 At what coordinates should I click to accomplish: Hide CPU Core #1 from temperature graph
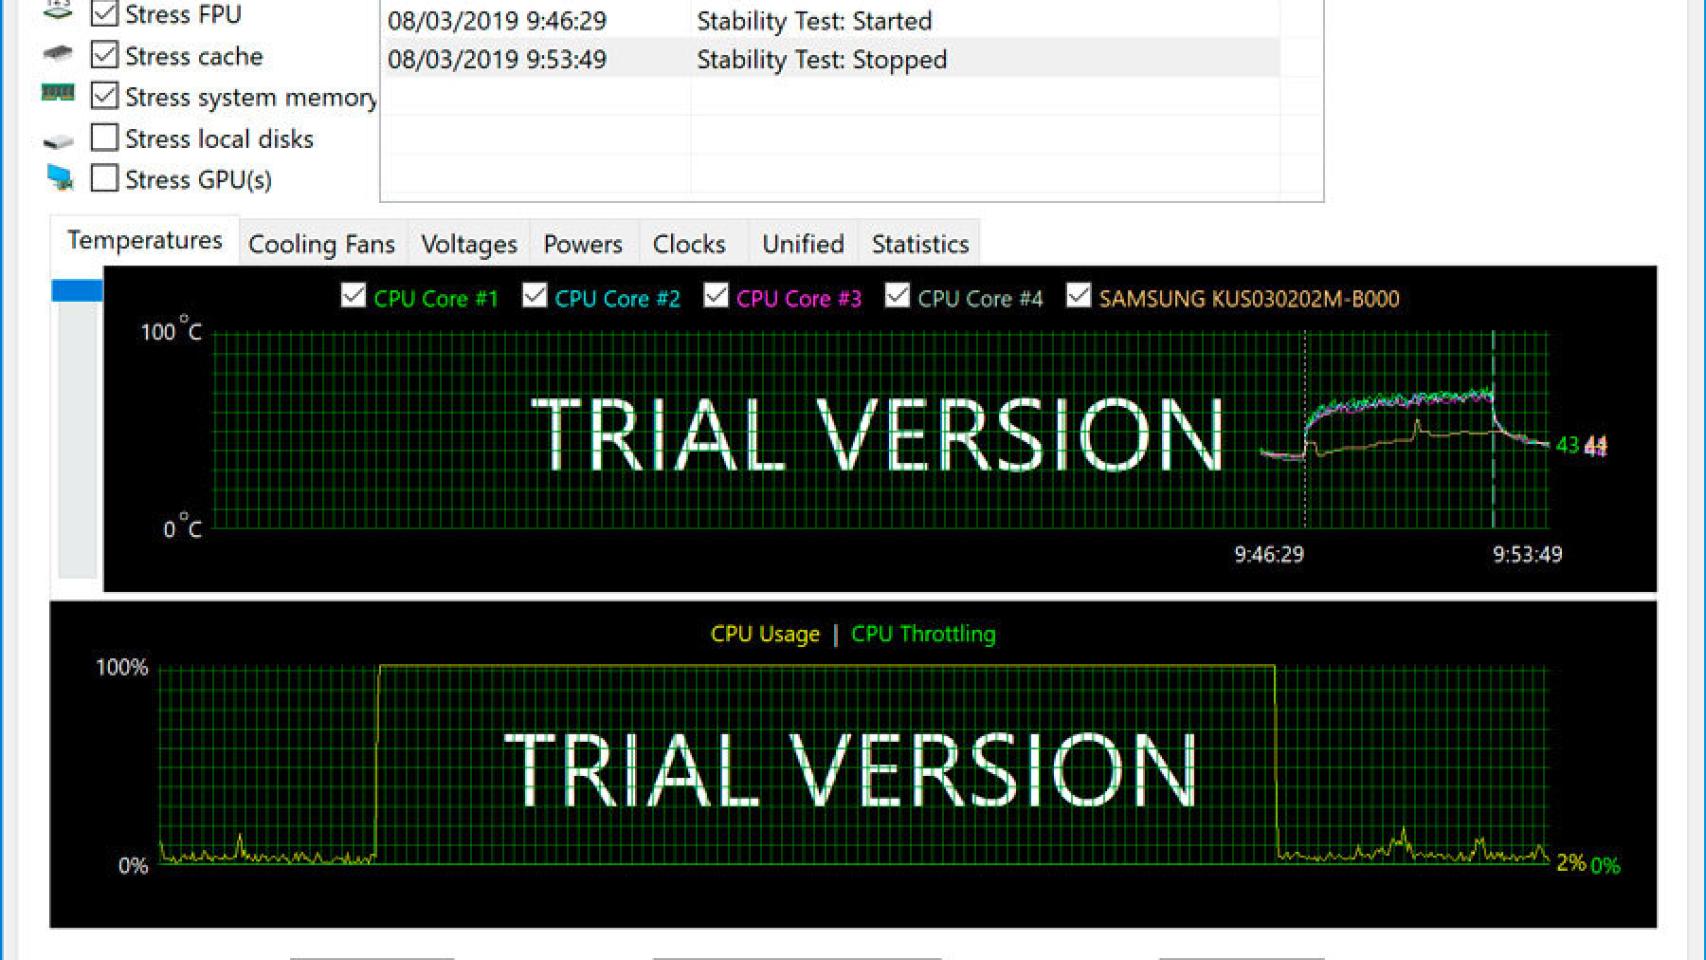click(x=353, y=296)
